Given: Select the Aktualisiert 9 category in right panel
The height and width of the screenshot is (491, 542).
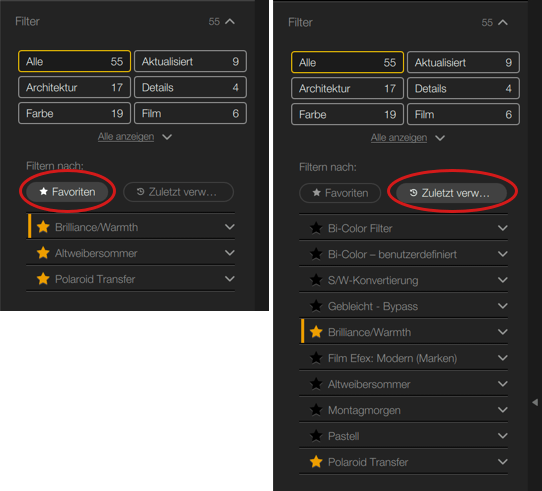Looking at the screenshot, I should point(463,63).
